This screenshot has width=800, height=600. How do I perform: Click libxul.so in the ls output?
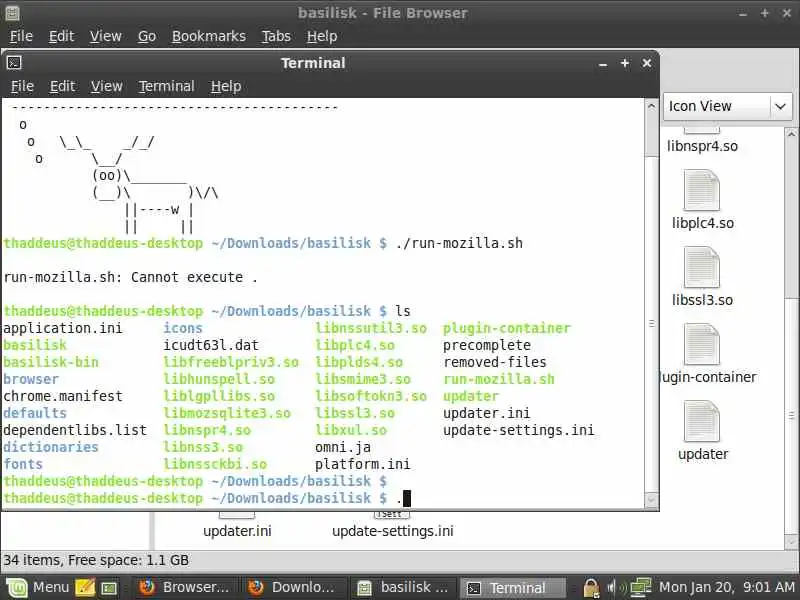351,430
